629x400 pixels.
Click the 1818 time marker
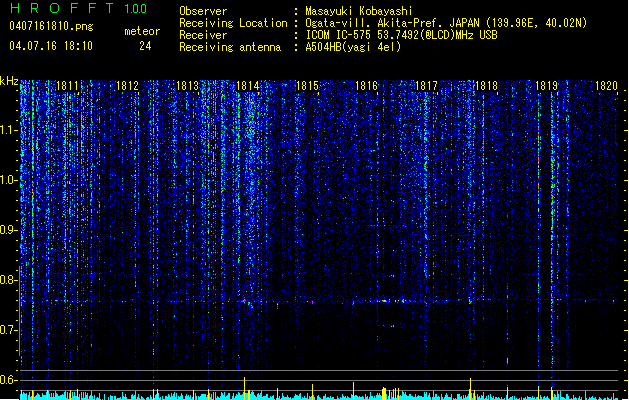pos(487,86)
